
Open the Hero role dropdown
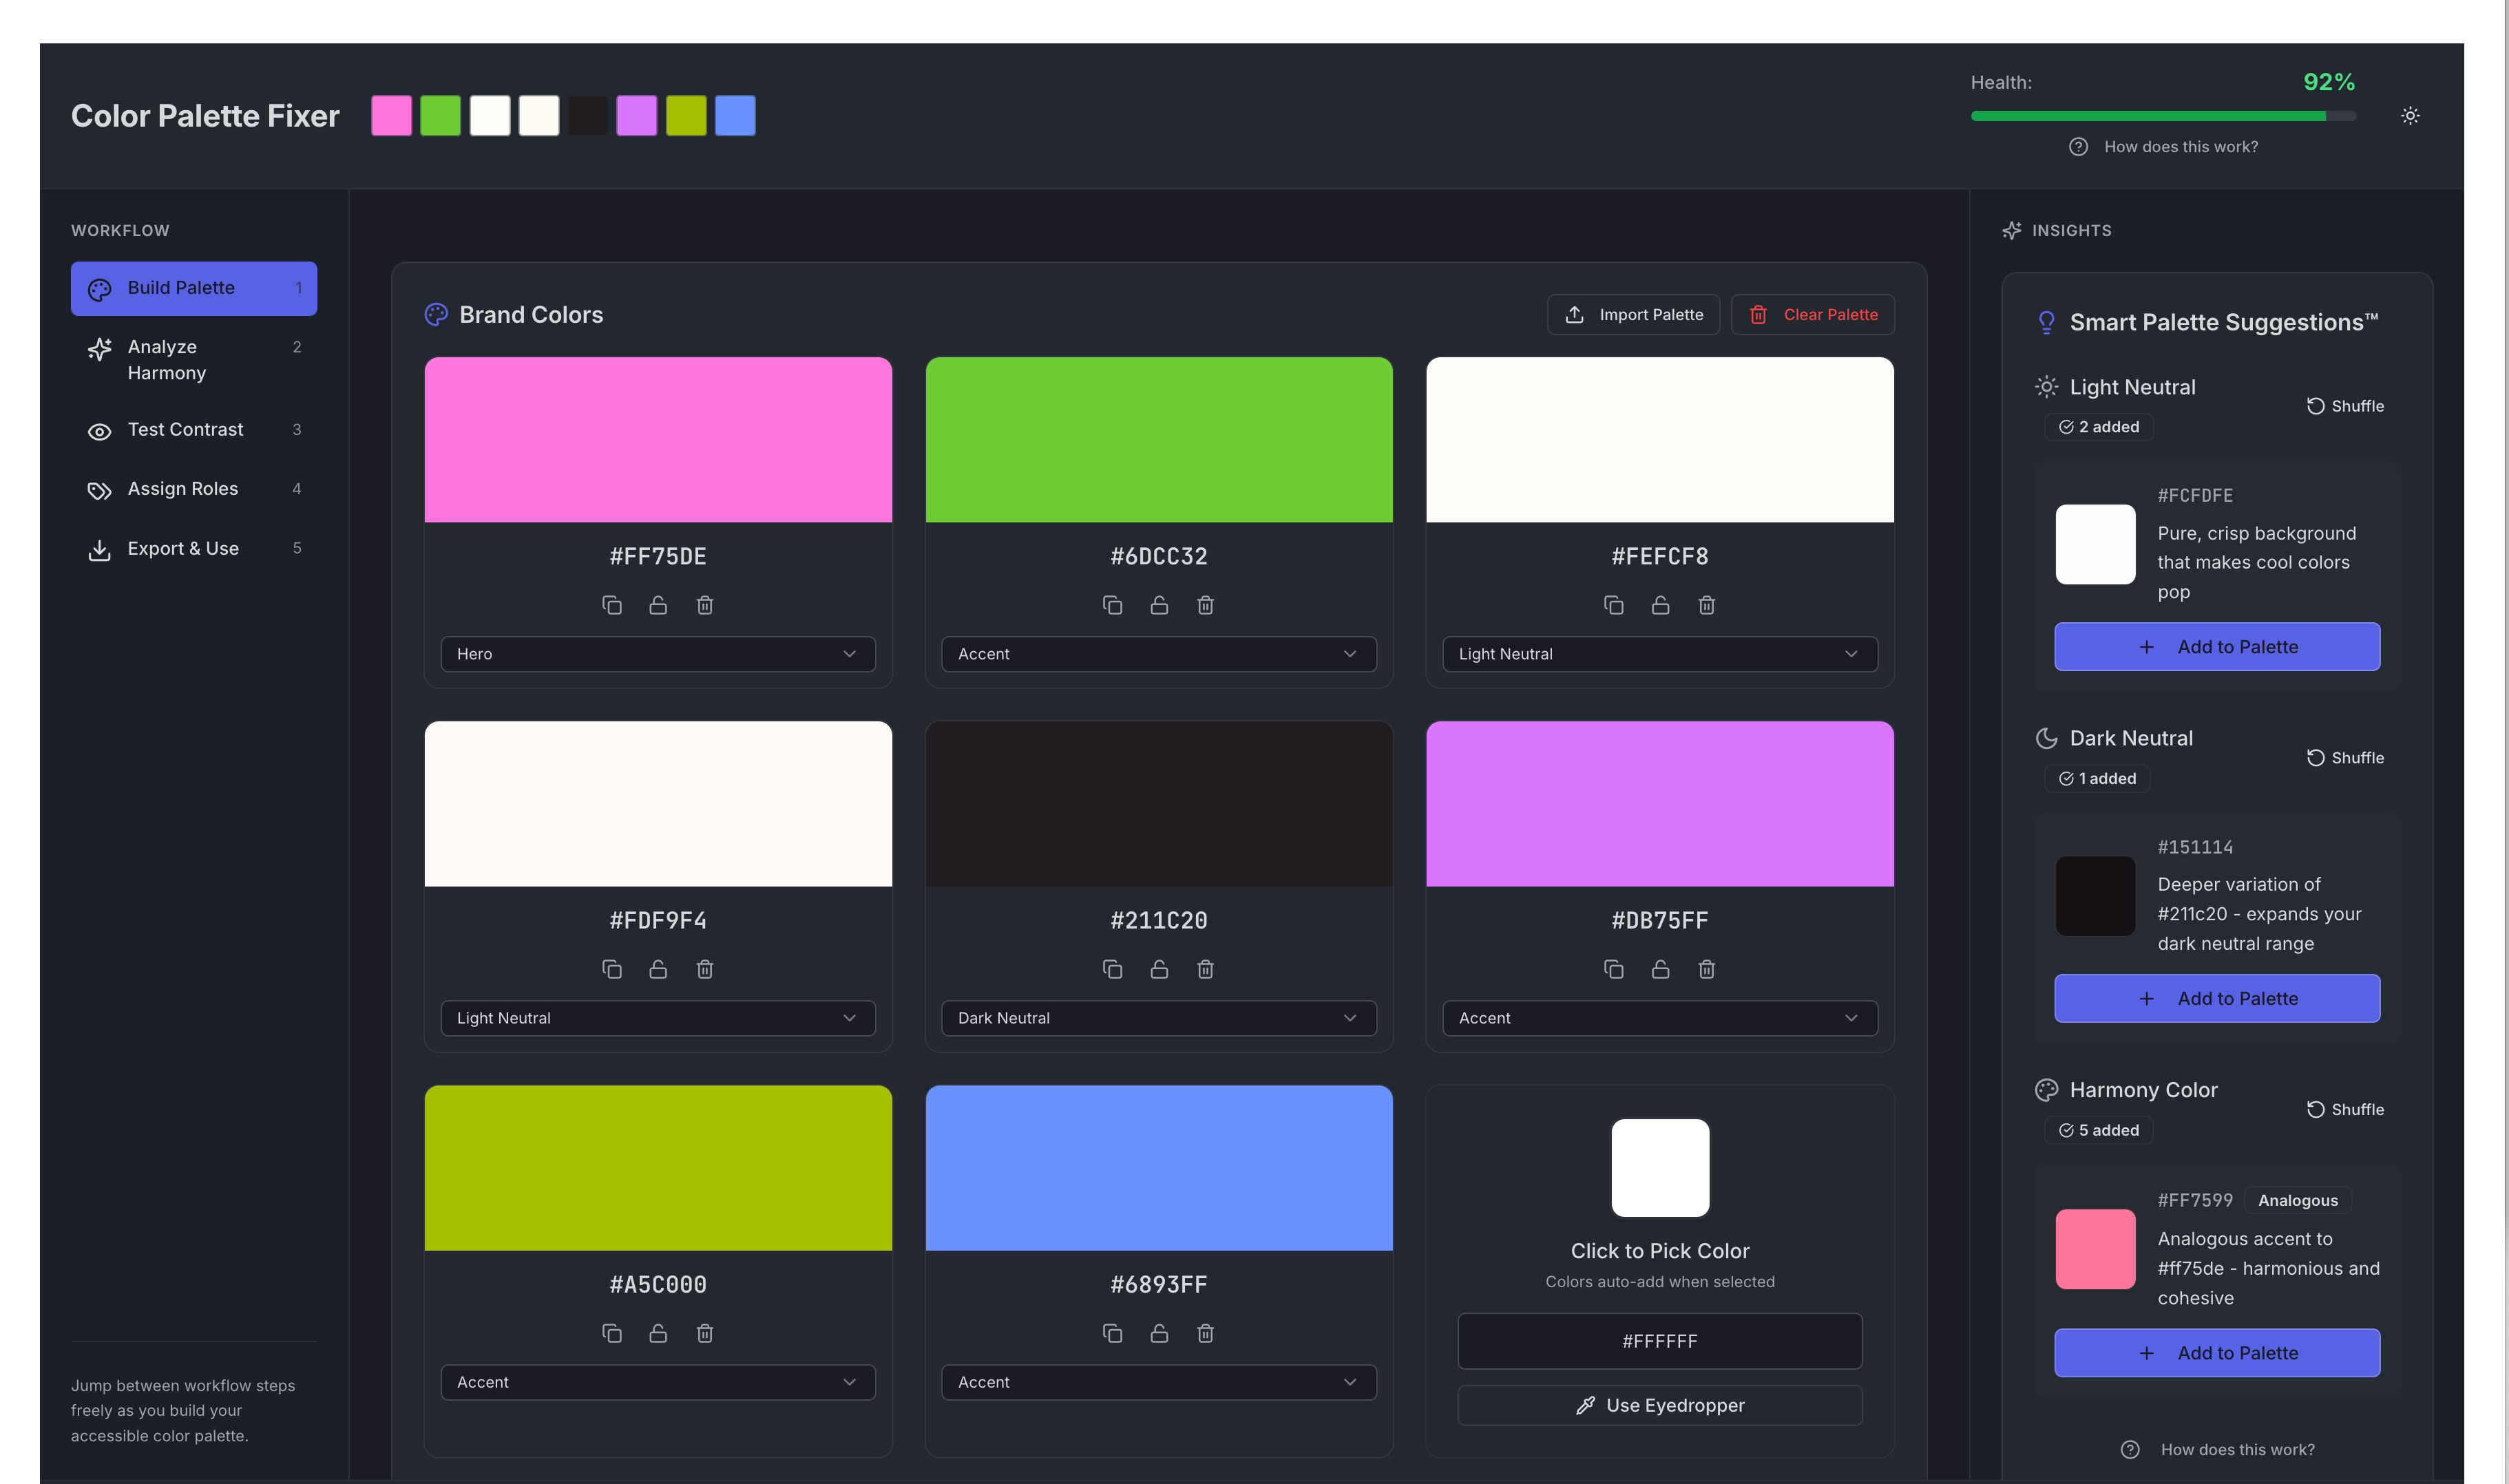[x=658, y=654]
